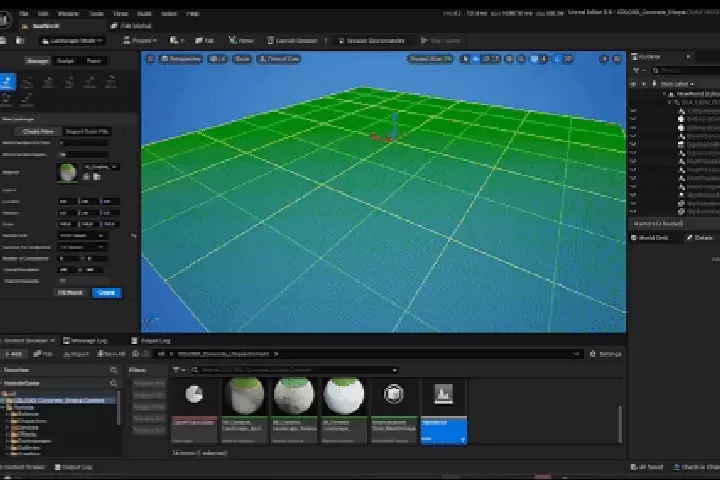Open the Section Size dropdown
The height and width of the screenshot is (480, 720).
82,235
